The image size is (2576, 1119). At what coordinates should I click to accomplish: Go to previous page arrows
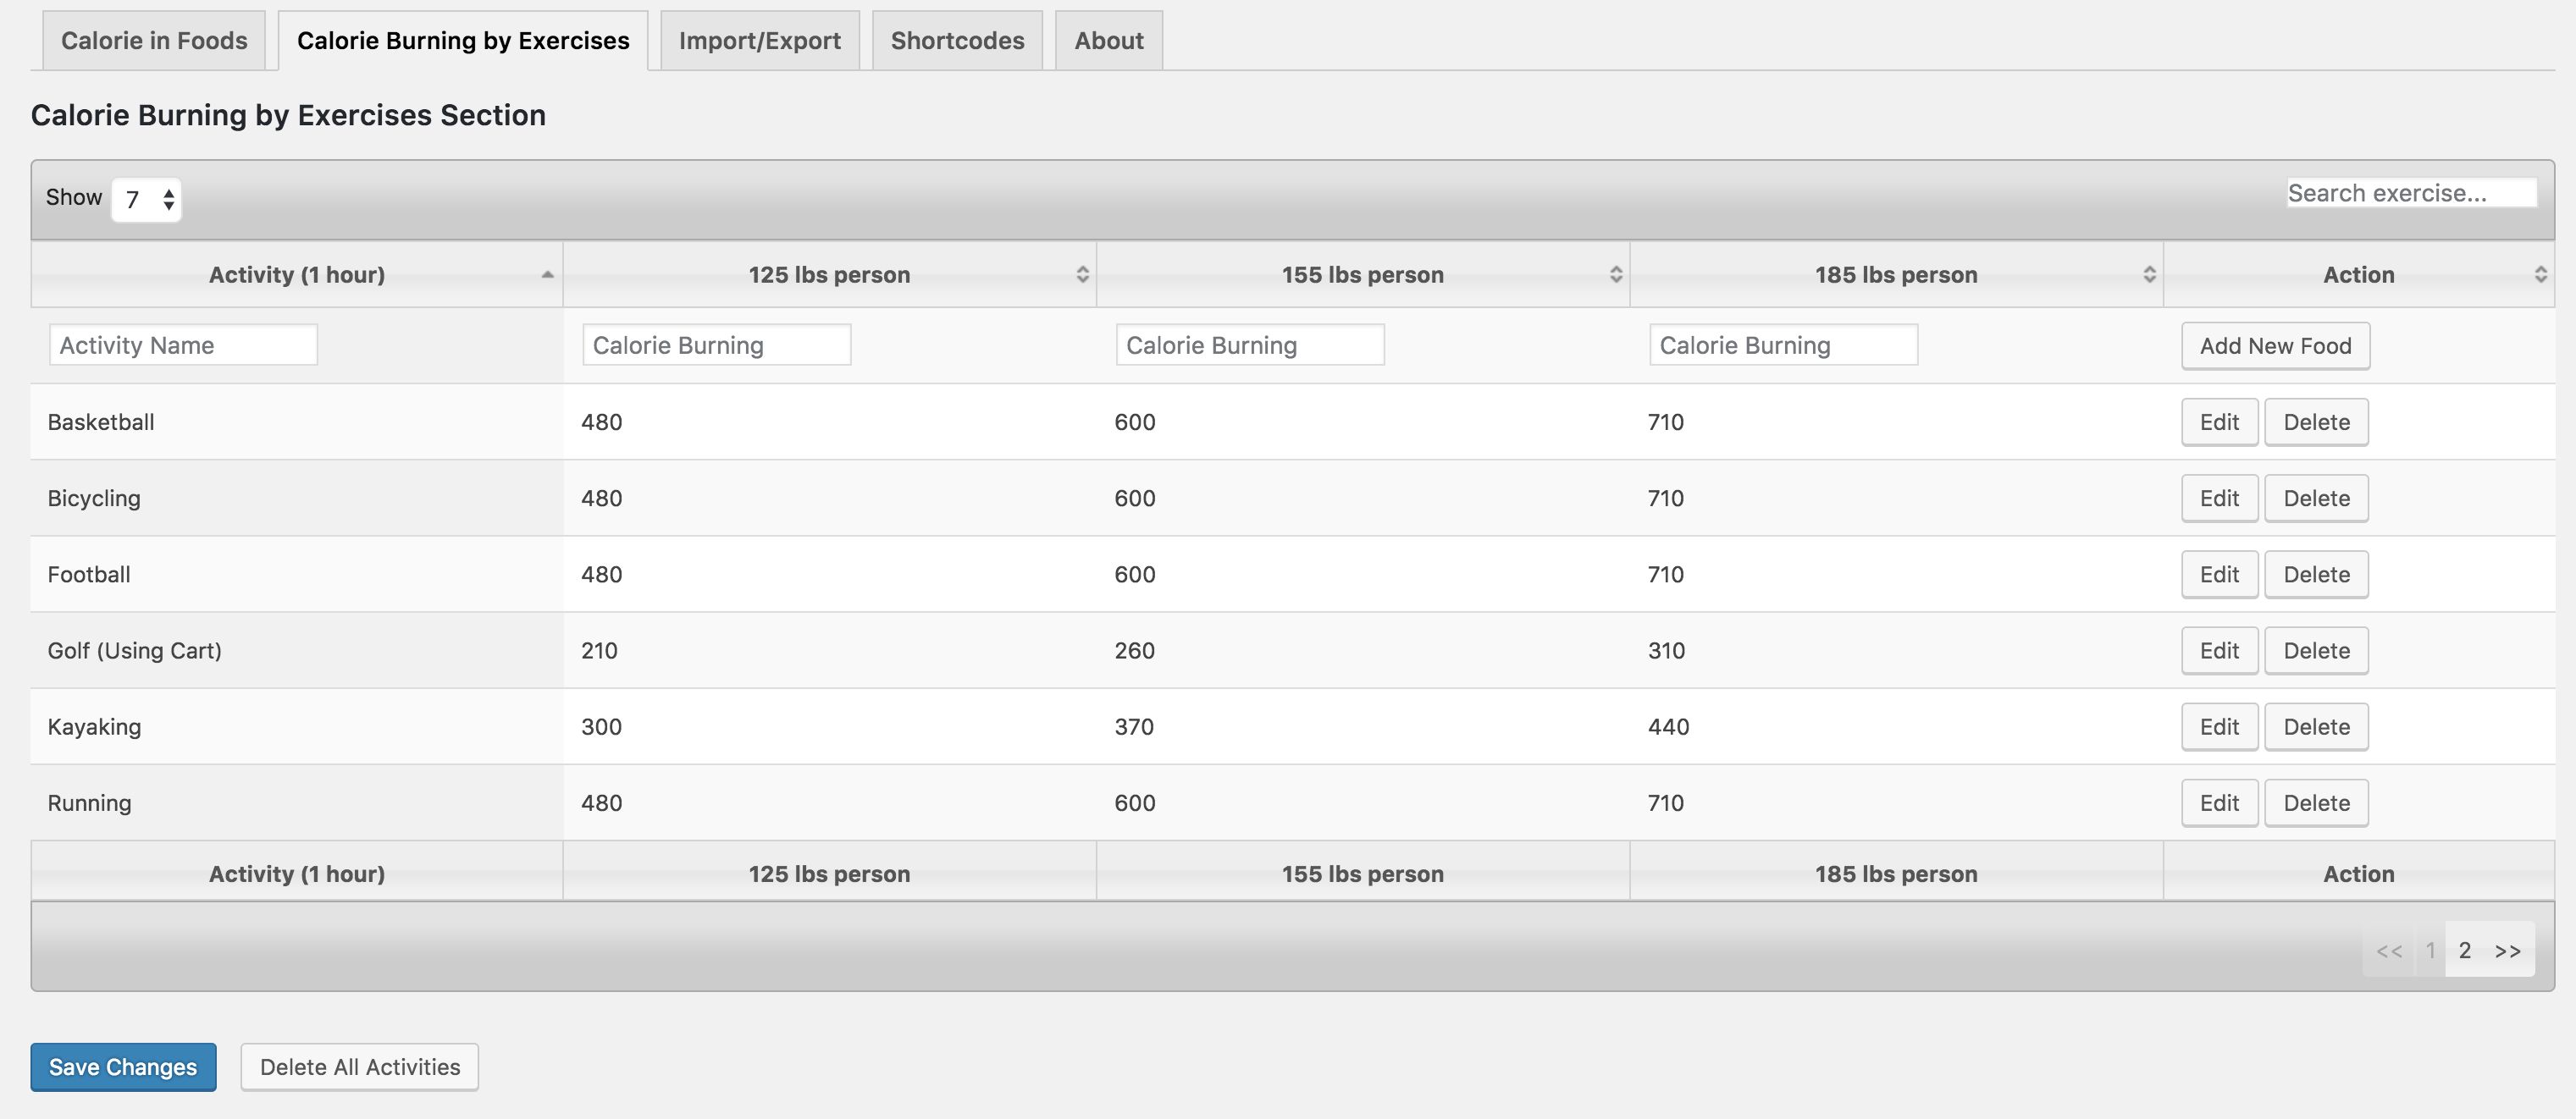click(x=2389, y=950)
